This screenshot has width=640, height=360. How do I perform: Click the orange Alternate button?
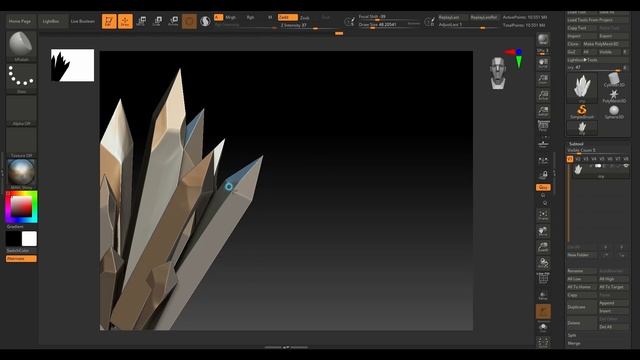coord(21,259)
